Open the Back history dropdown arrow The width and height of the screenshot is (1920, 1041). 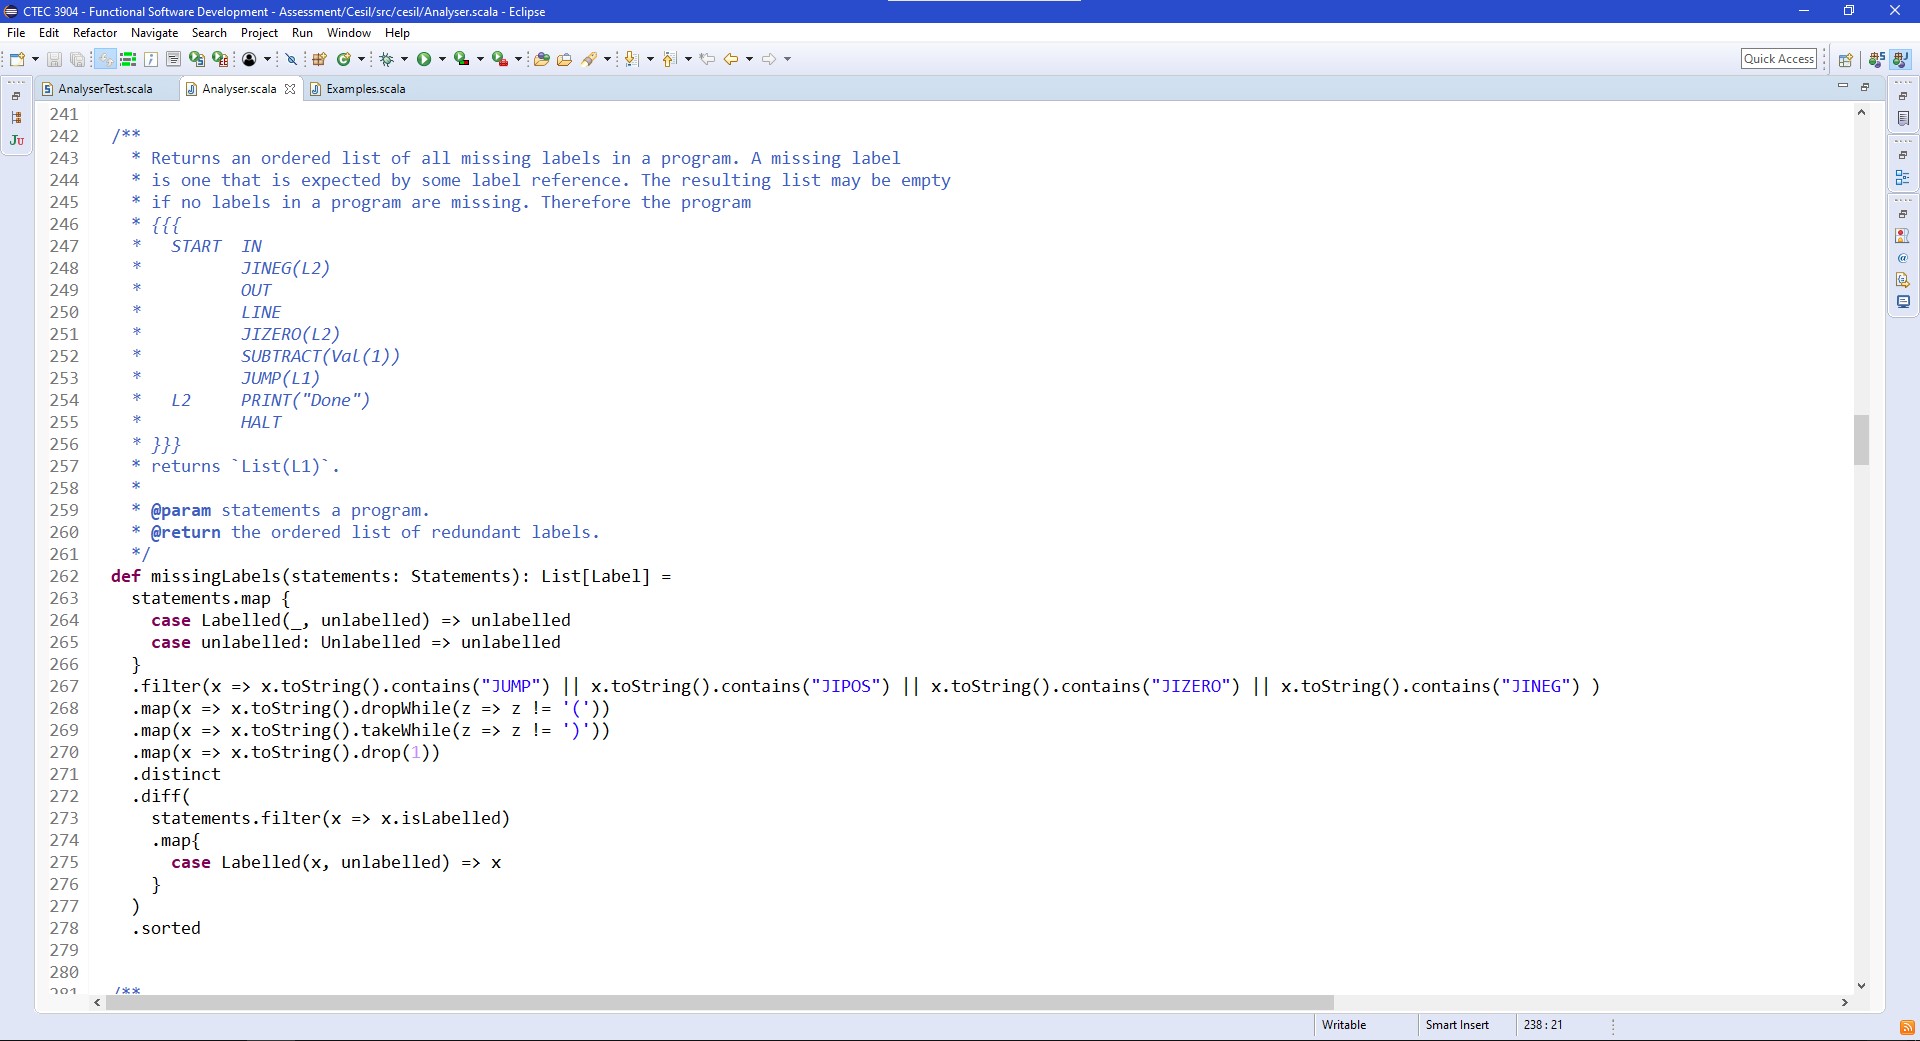pyautogui.click(x=749, y=59)
